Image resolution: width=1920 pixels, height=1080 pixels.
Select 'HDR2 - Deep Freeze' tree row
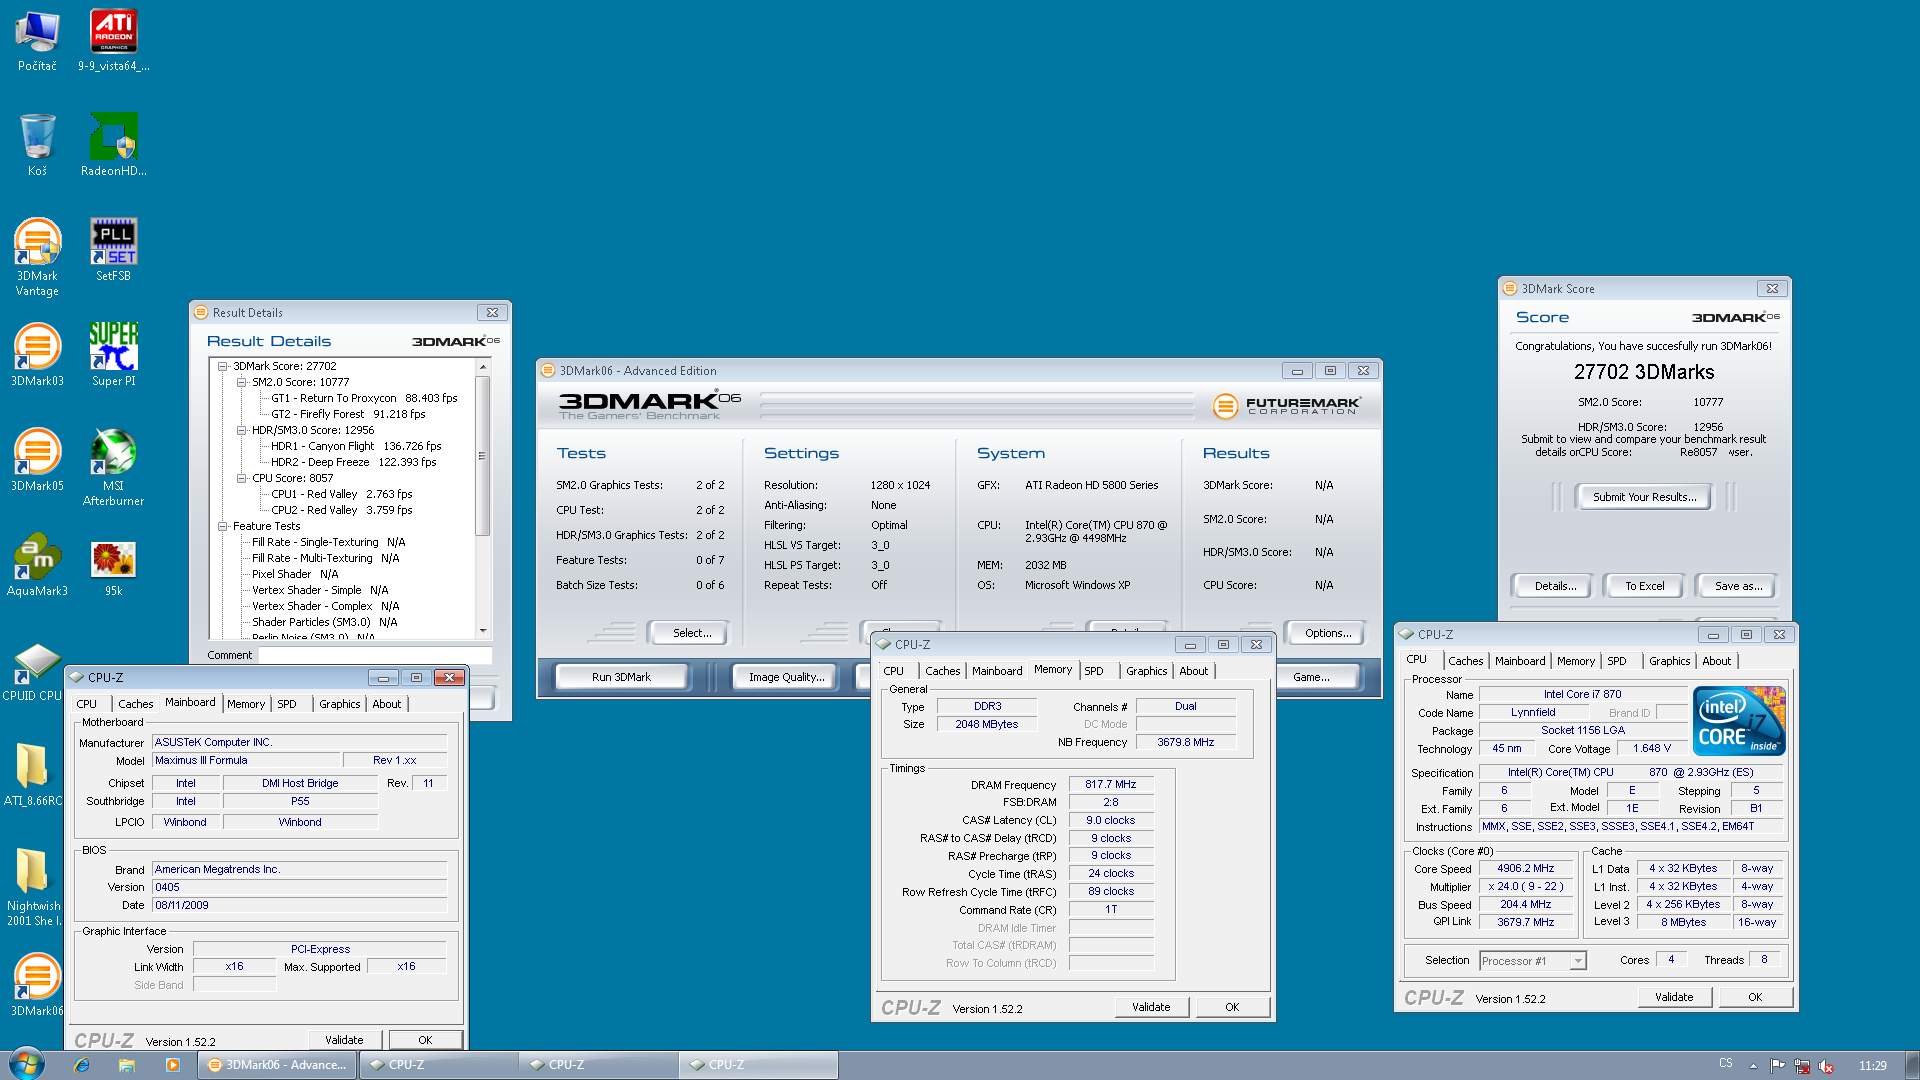353,462
